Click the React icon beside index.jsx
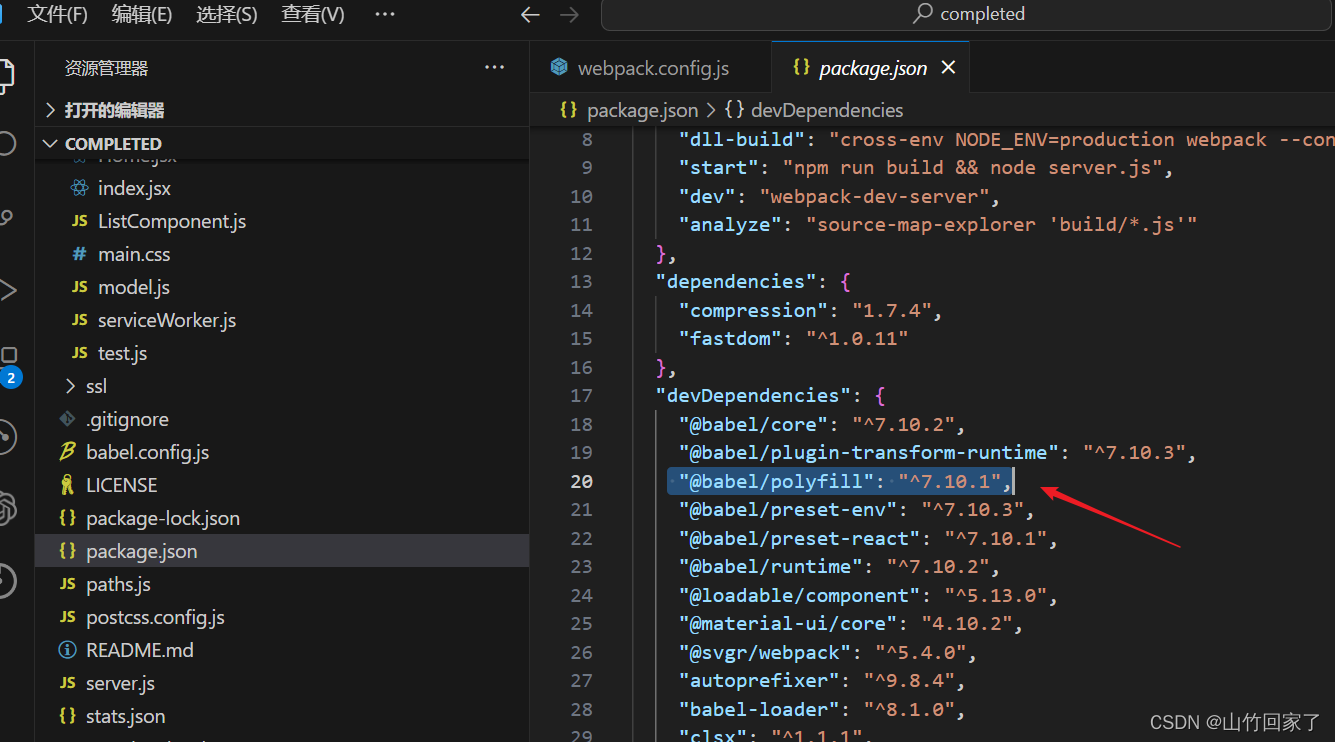The image size is (1335, 742). (x=79, y=188)
